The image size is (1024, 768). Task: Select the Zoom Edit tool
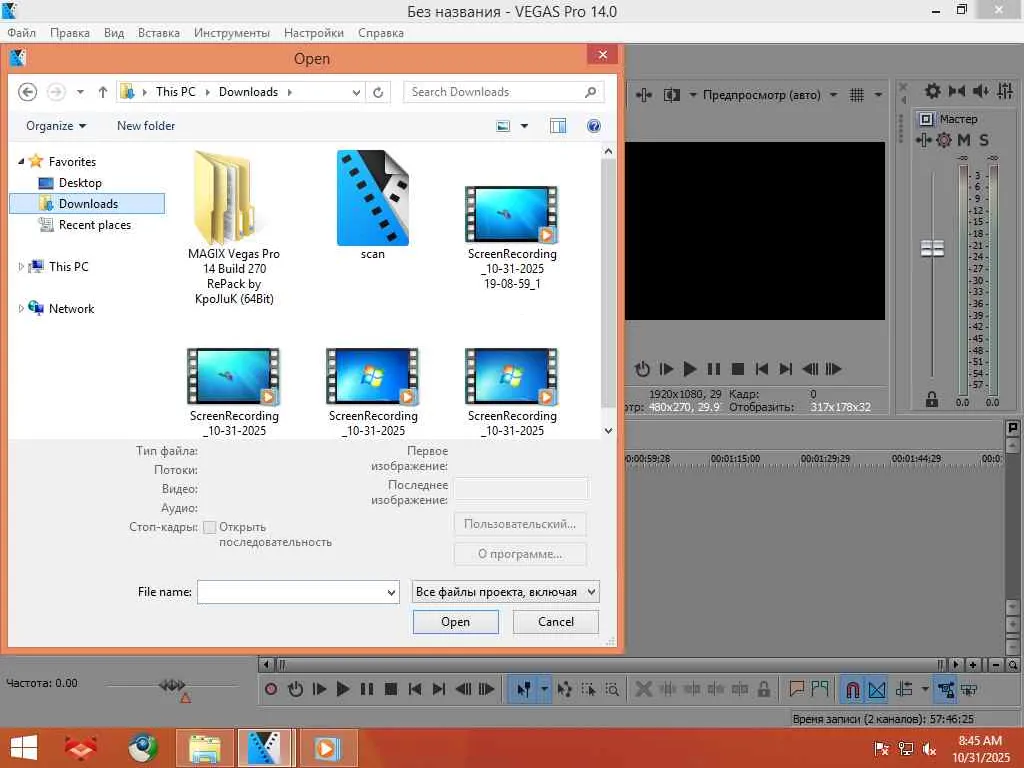point(612,689)
